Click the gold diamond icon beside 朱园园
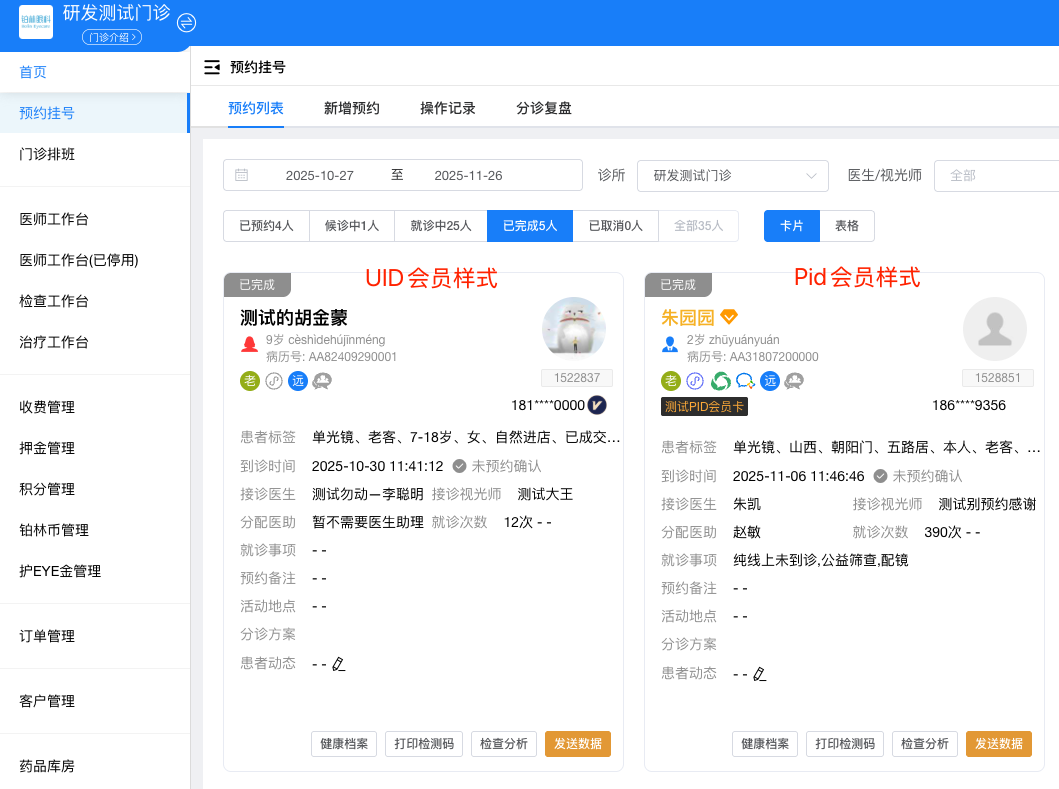This screenshot has height=789, width=1059. click(729, 317)
